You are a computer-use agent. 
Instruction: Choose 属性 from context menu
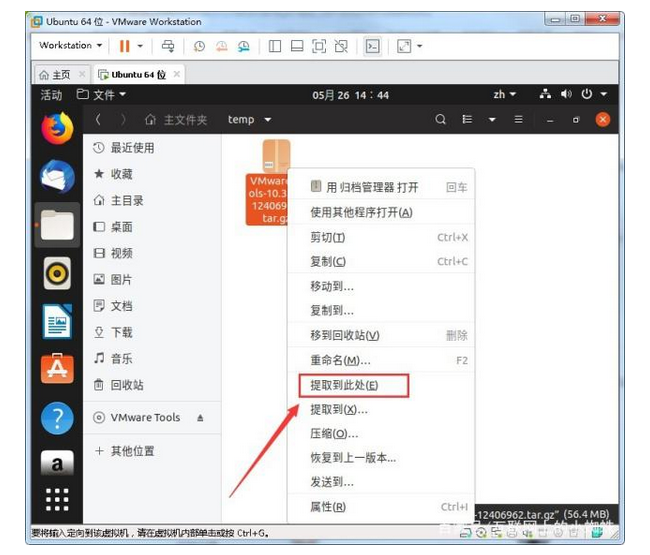381,507
